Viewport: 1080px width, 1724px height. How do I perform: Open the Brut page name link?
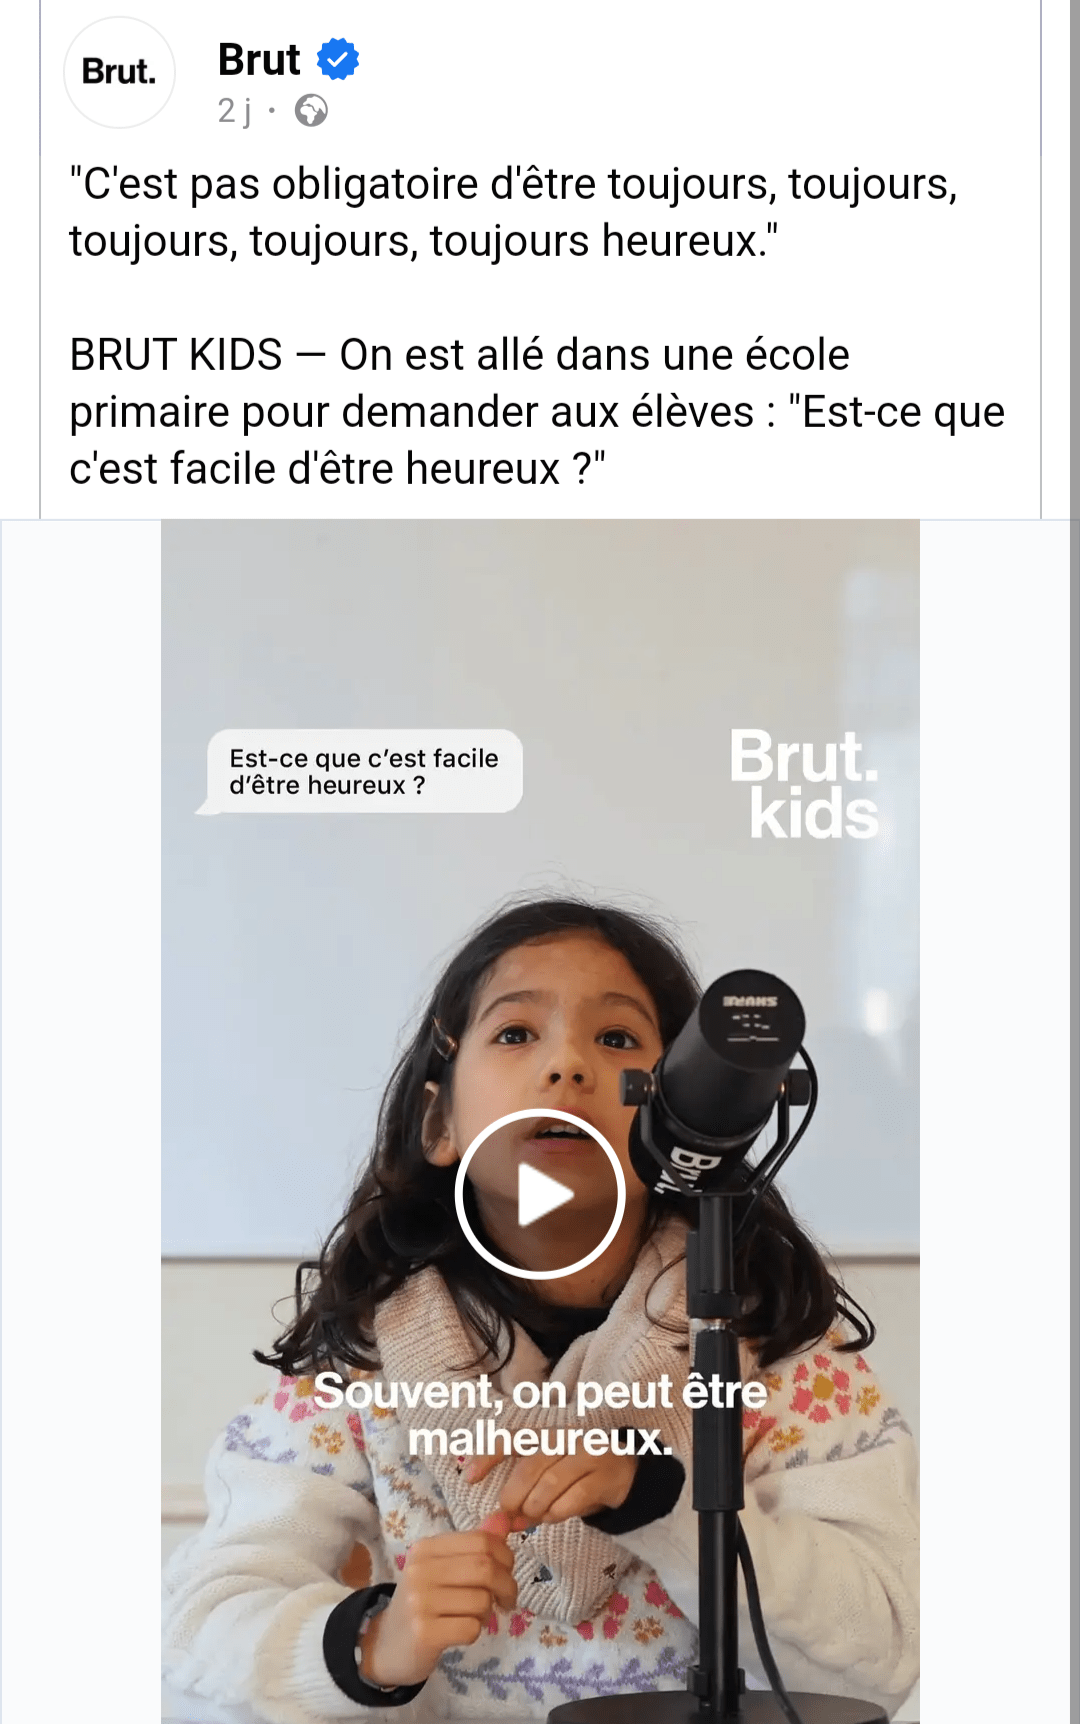tap(259, 60)
